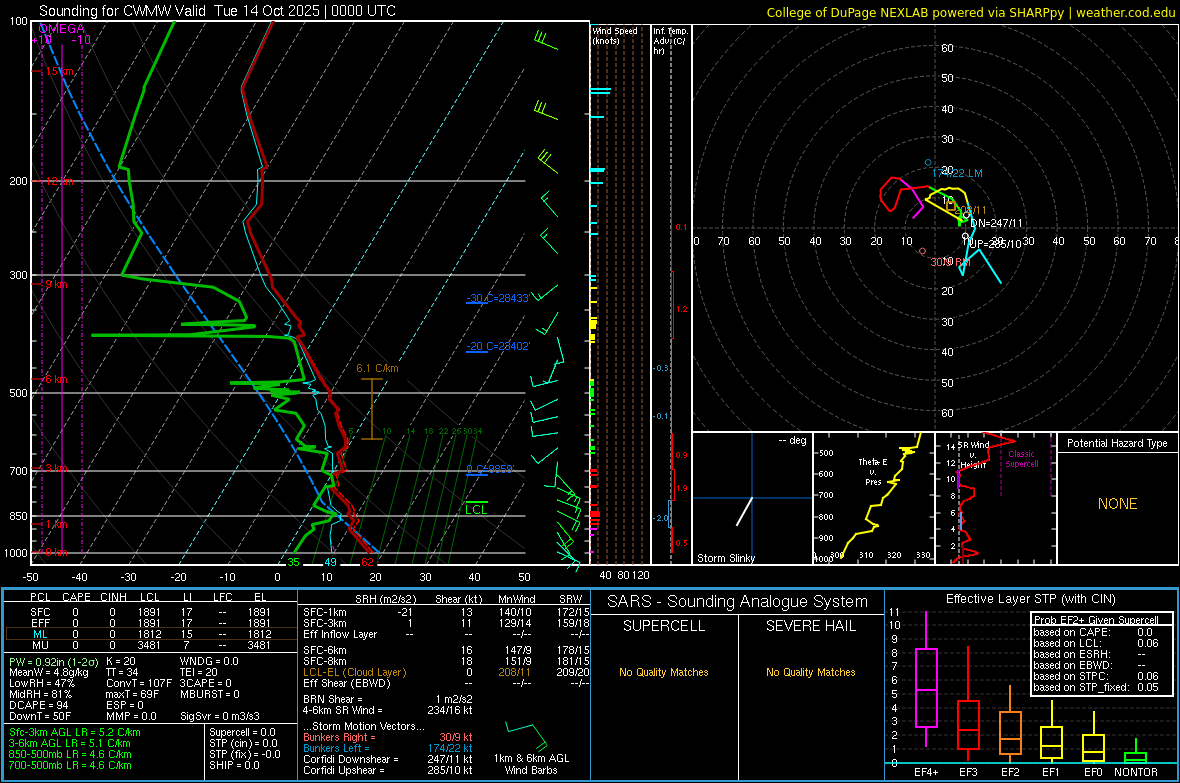Click the red EF3 box plot
Image resolution: width=1180 pixels, height=783 pixels.
[x=968, y=705]
